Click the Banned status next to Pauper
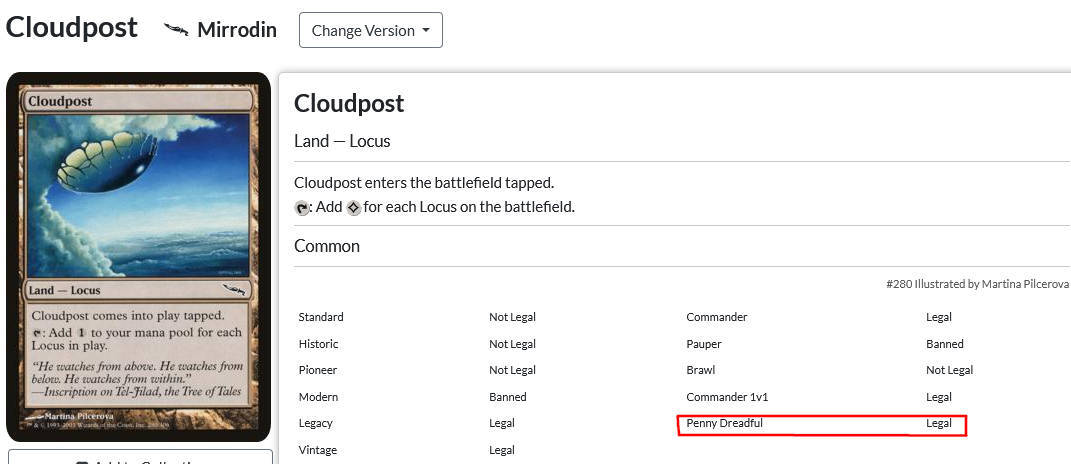The height and width of the screenshot is (464, 1071). pos(944,344)
